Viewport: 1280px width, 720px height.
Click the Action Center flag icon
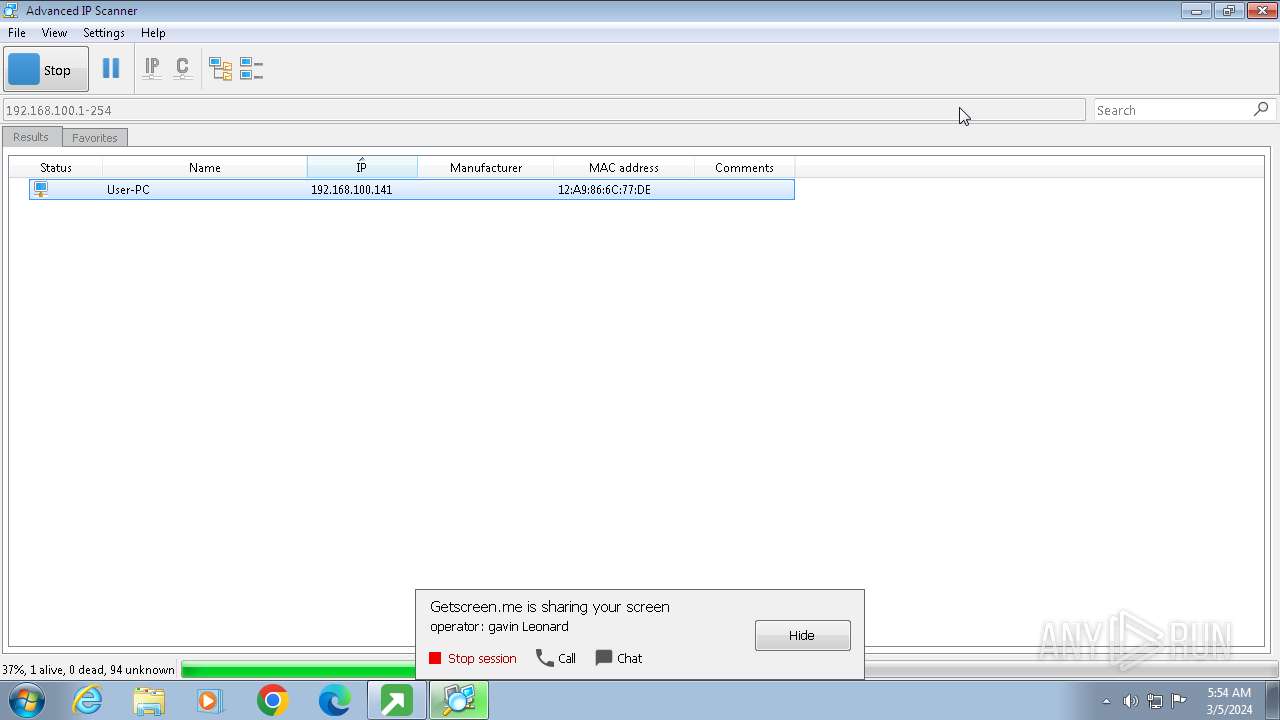1179,701
